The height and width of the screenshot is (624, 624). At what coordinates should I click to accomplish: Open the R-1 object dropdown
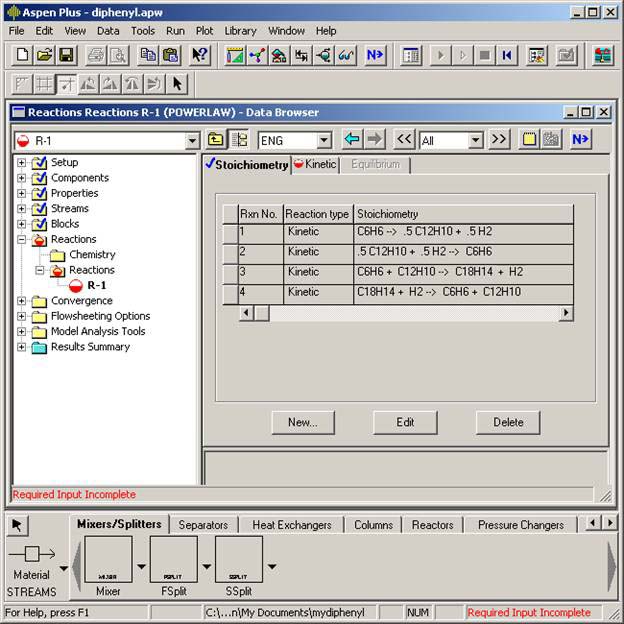[192, 141]
